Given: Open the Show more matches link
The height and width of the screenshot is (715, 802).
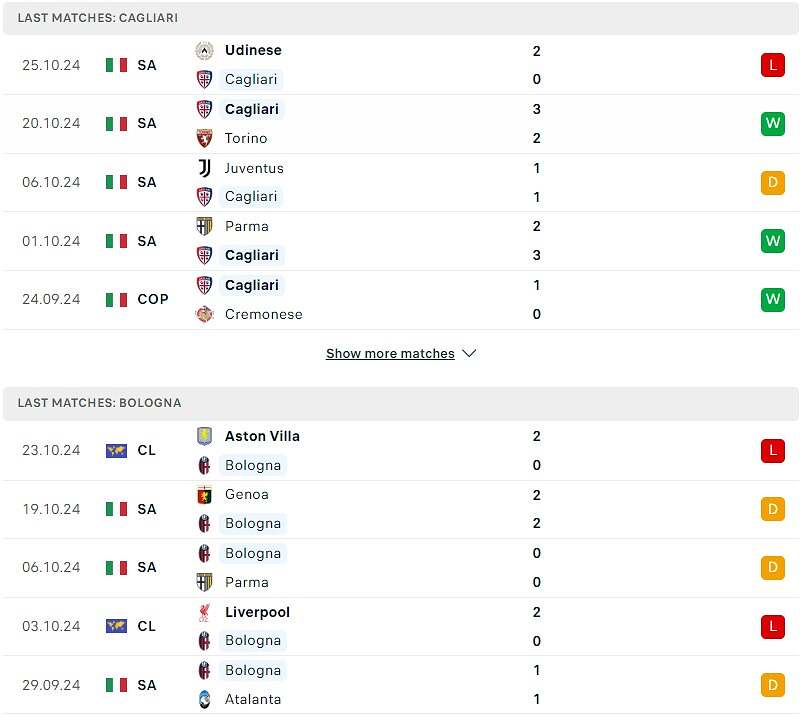Looking at the screenshot, I should tap(390, 353).
